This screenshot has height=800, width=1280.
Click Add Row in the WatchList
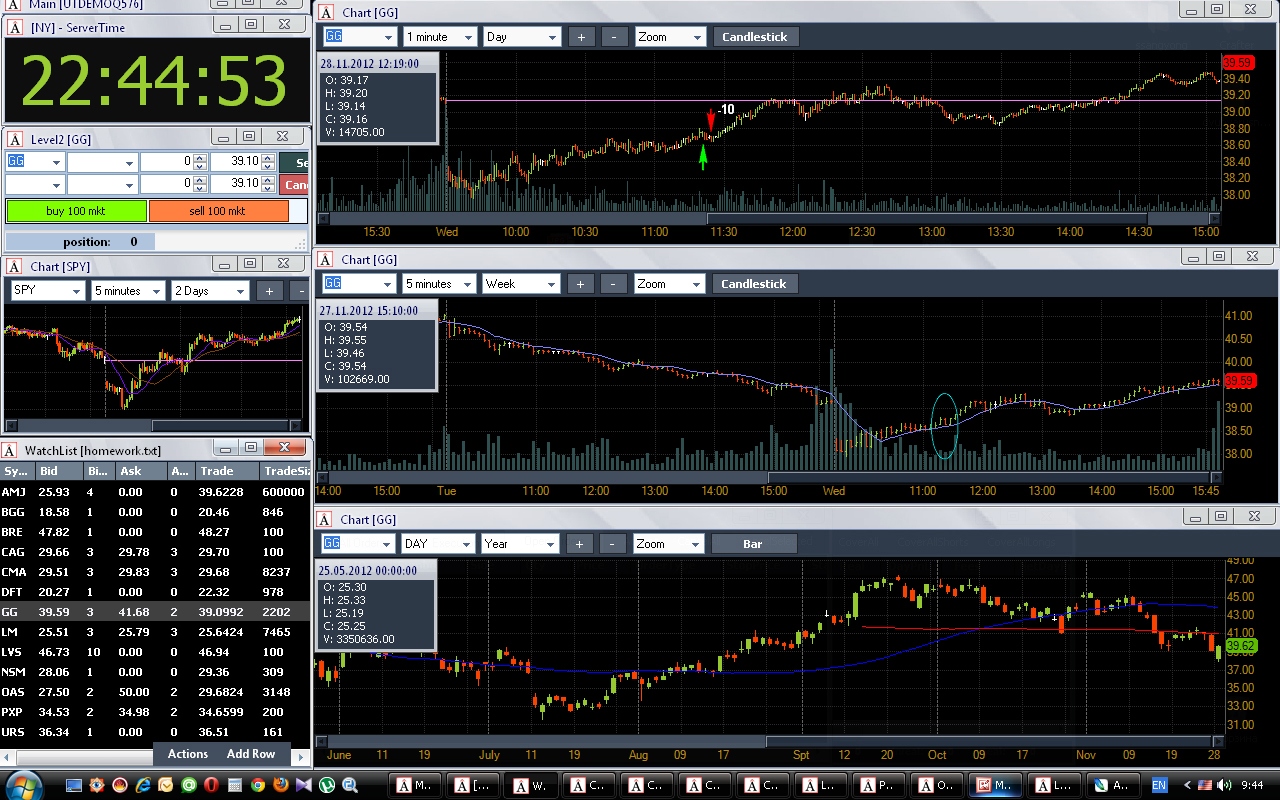[250, 754]
